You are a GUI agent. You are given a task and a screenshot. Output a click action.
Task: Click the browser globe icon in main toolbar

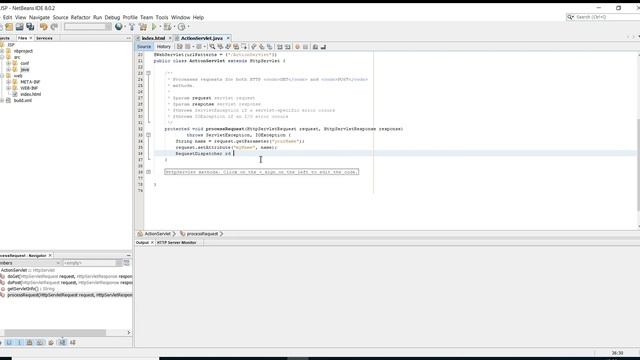click(118, 27)
